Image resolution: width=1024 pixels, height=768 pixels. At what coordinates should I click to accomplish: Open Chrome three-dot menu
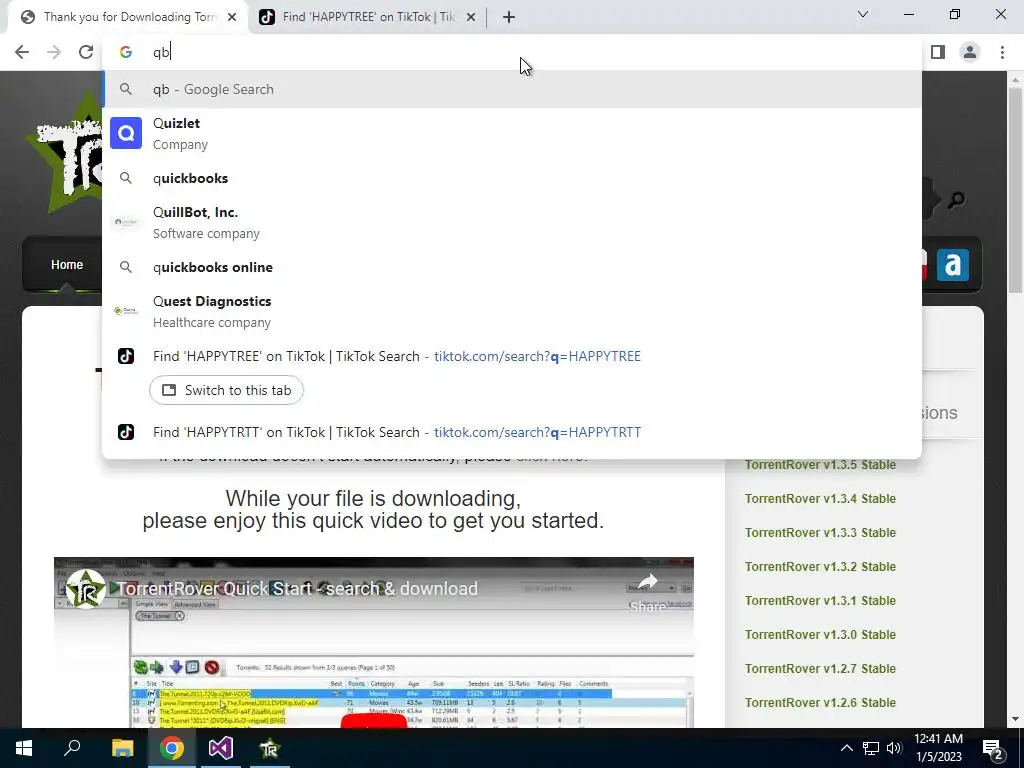click(x=1002, y=52)
